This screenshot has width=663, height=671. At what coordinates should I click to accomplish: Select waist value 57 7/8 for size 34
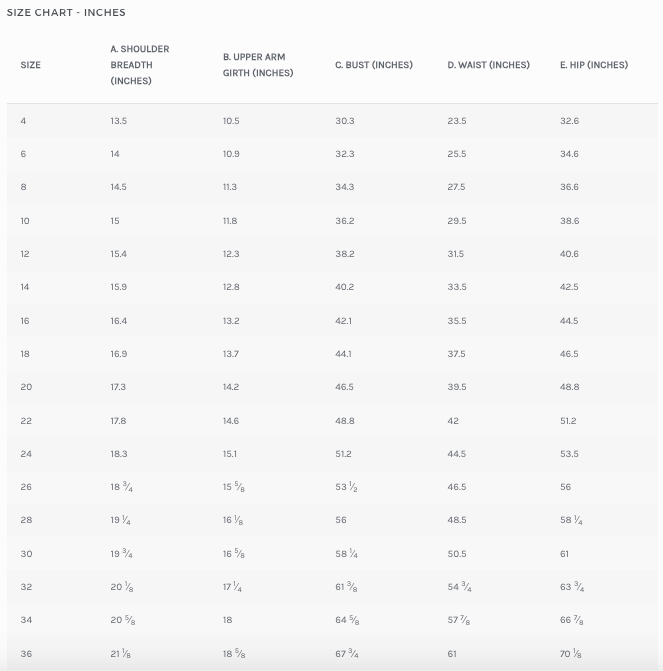pyautogui.click(x=459, y=620)
